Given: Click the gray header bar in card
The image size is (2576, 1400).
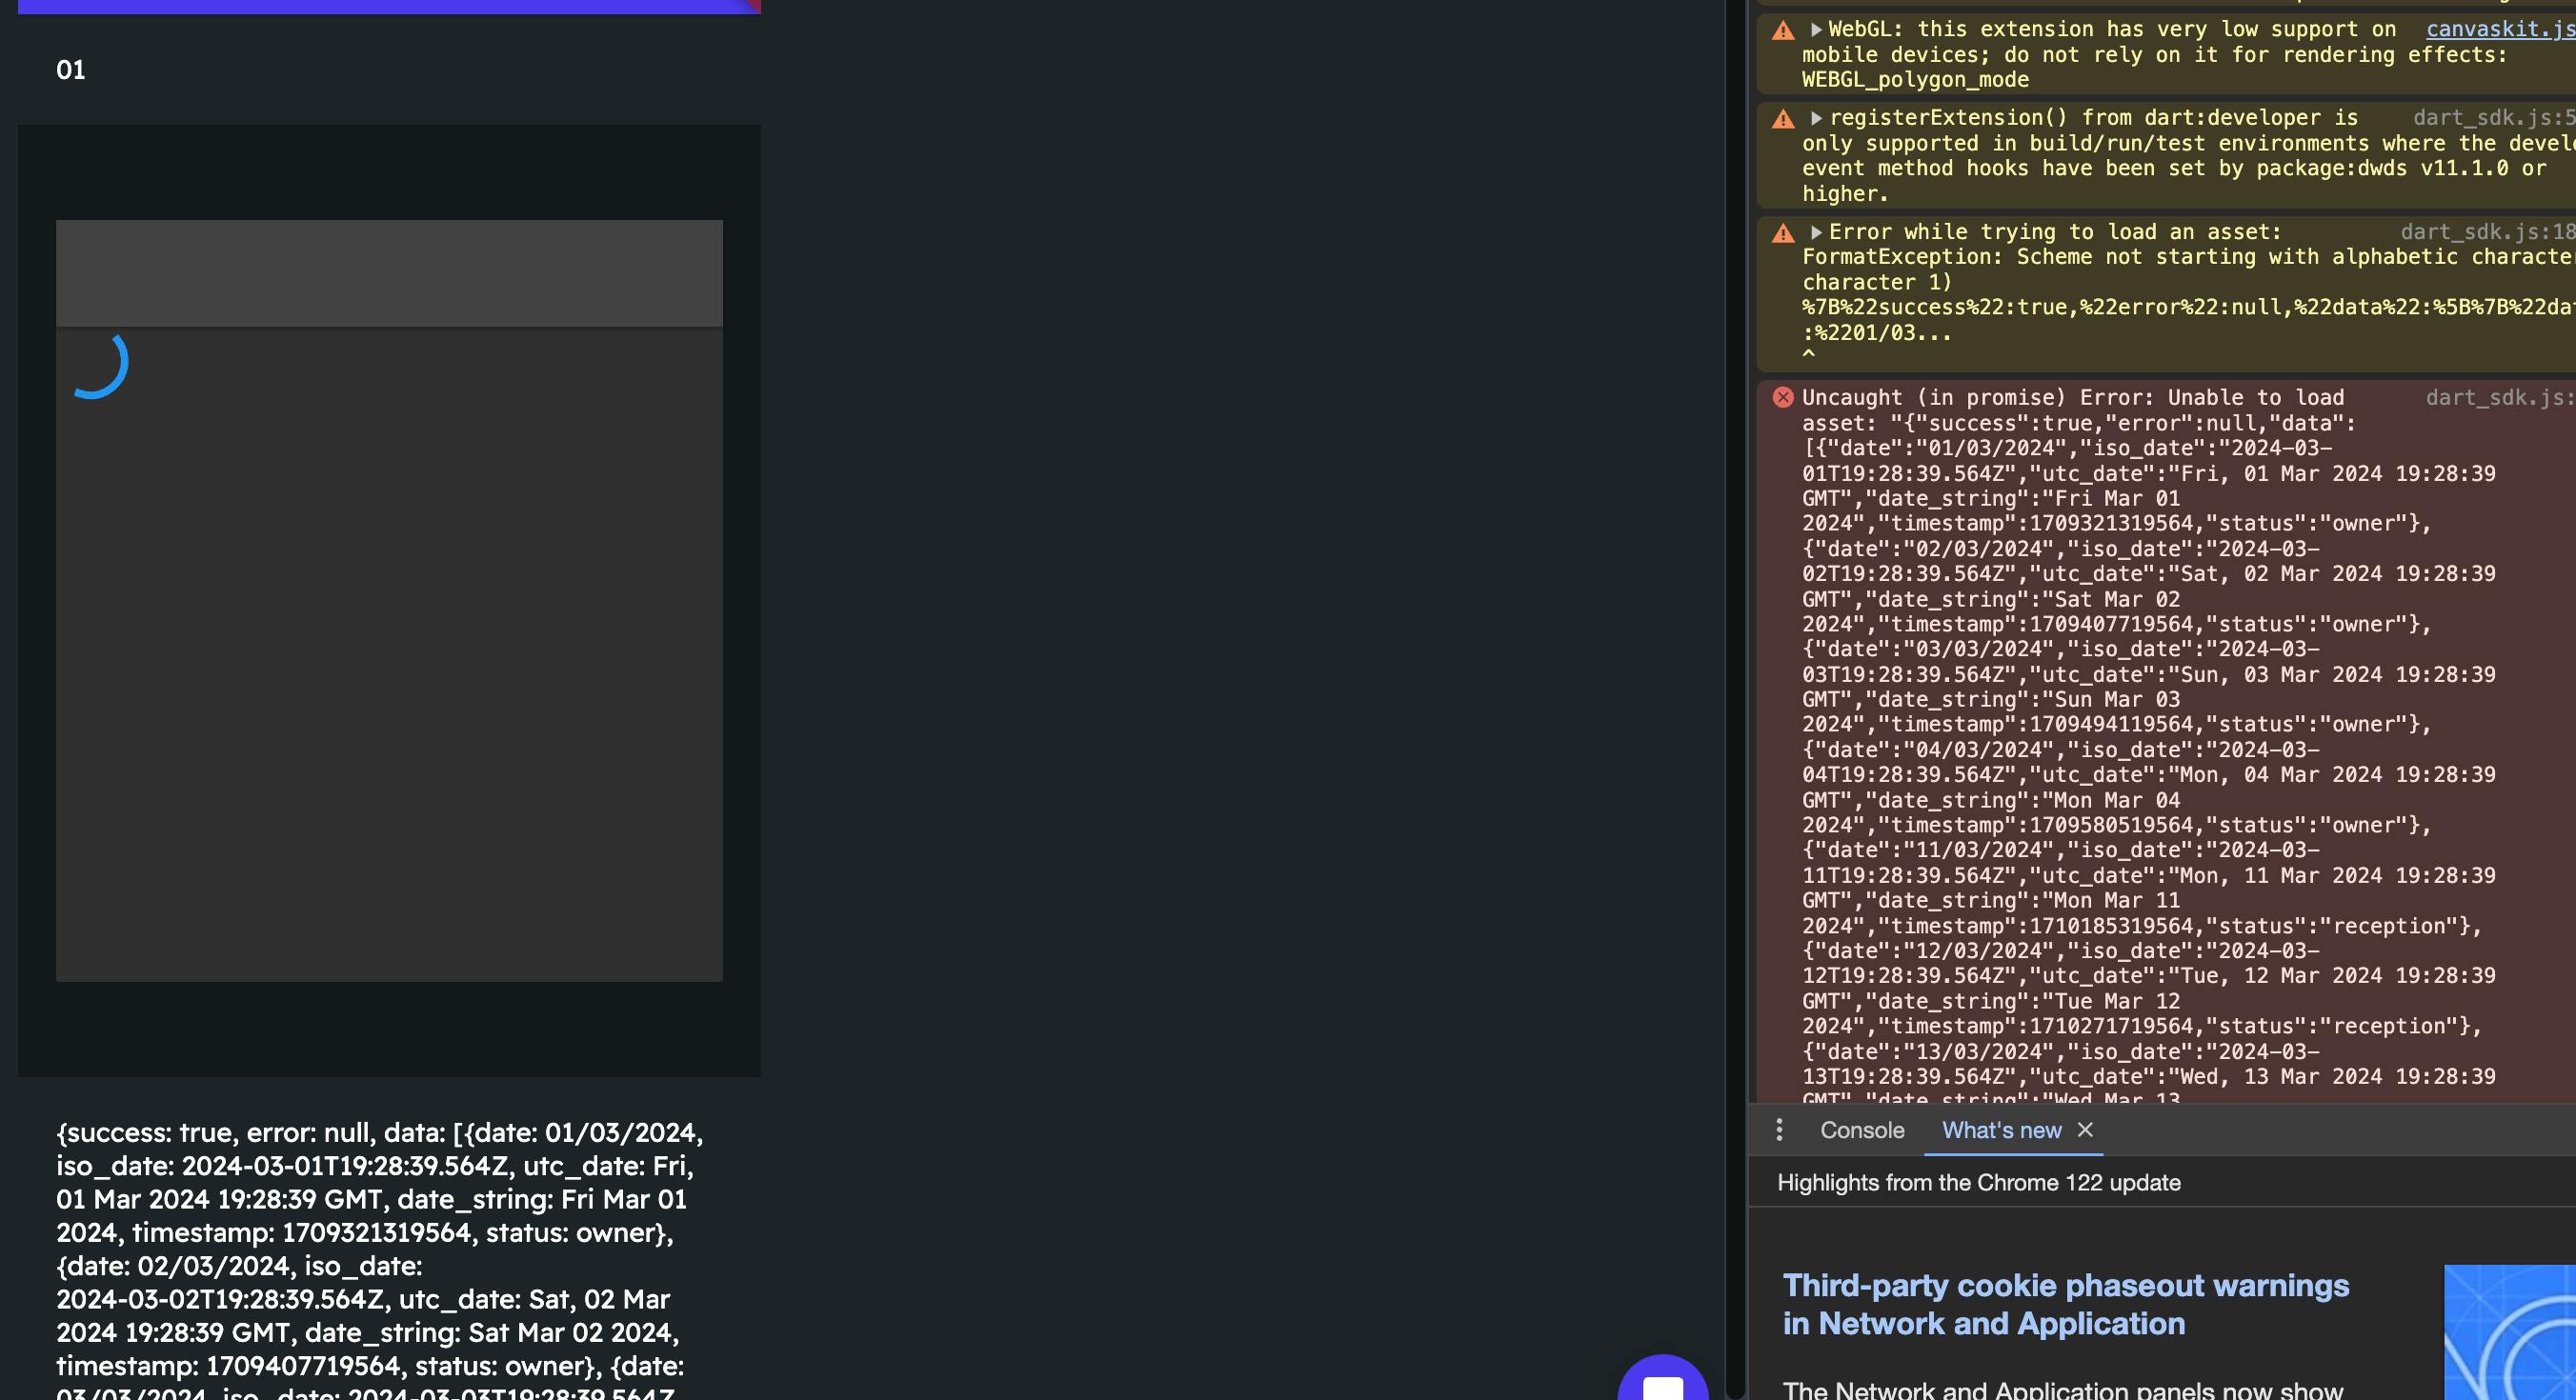Looking at the screenshot, I should pos(389,273).
